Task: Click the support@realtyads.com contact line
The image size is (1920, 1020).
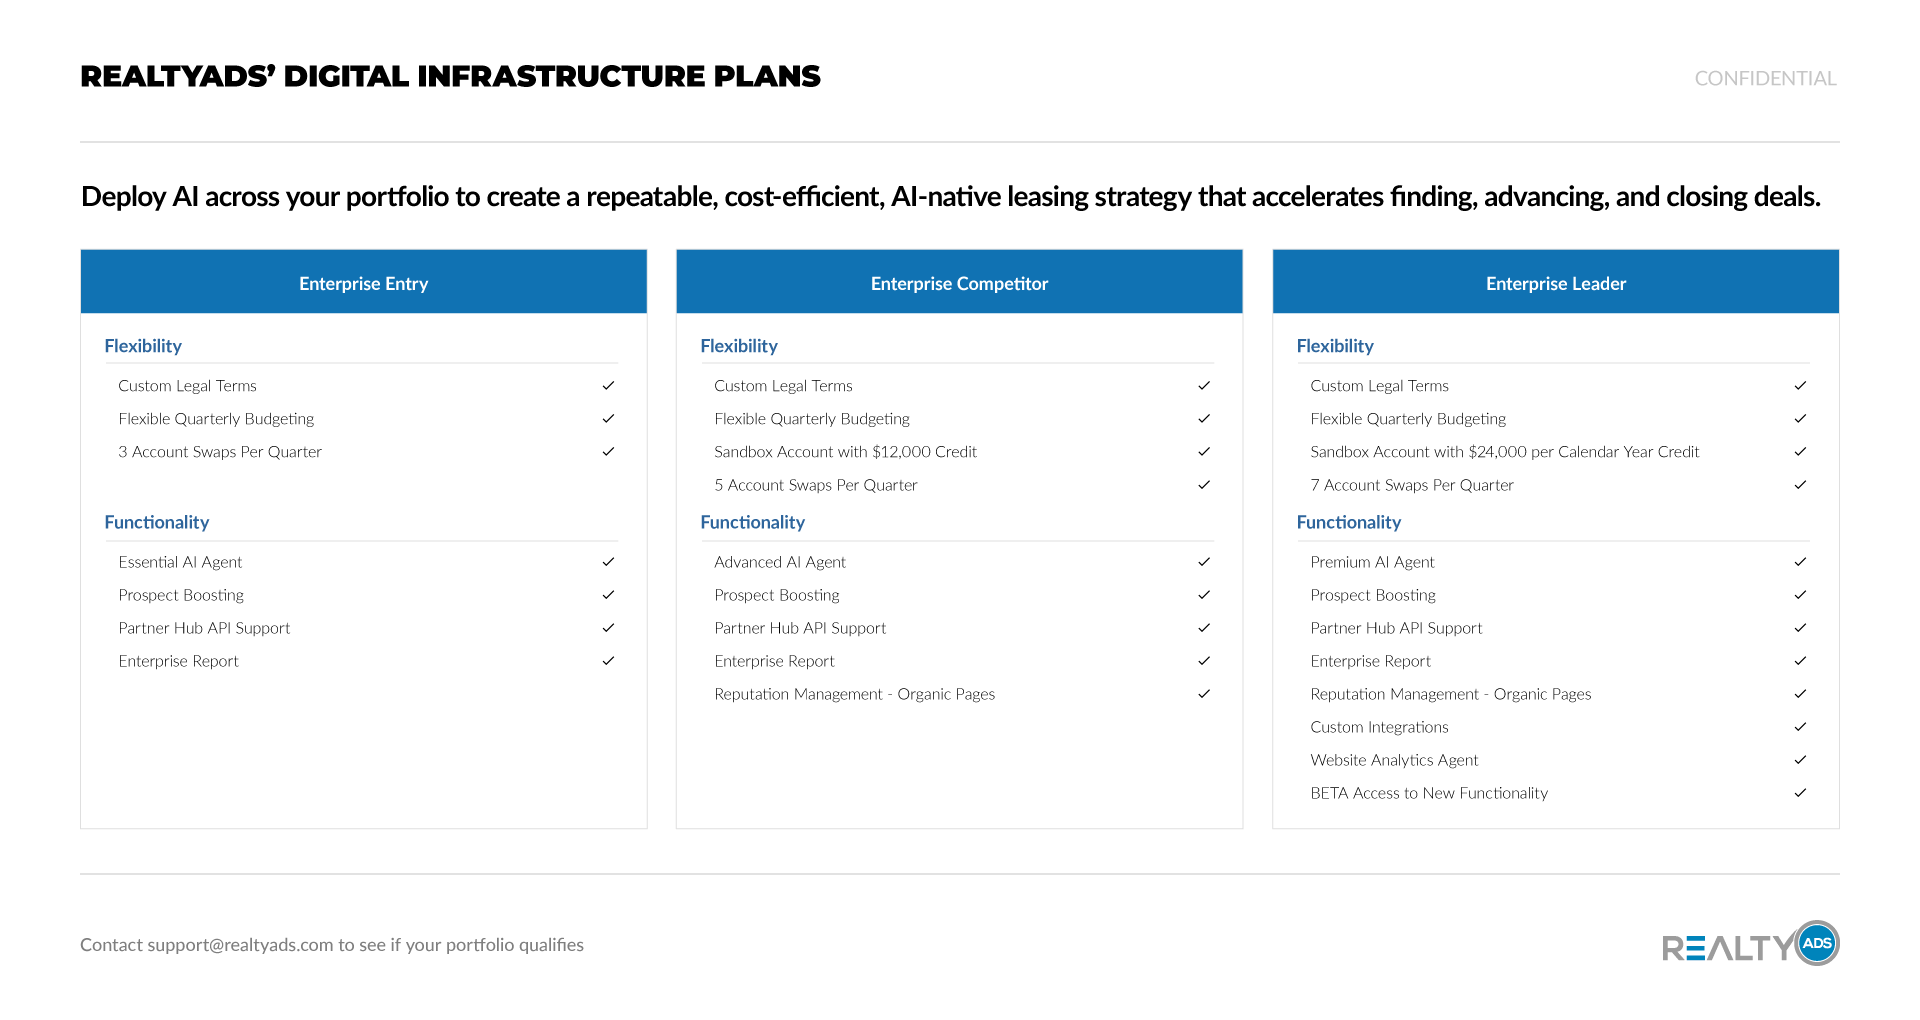Action: [x=332, y=945]
